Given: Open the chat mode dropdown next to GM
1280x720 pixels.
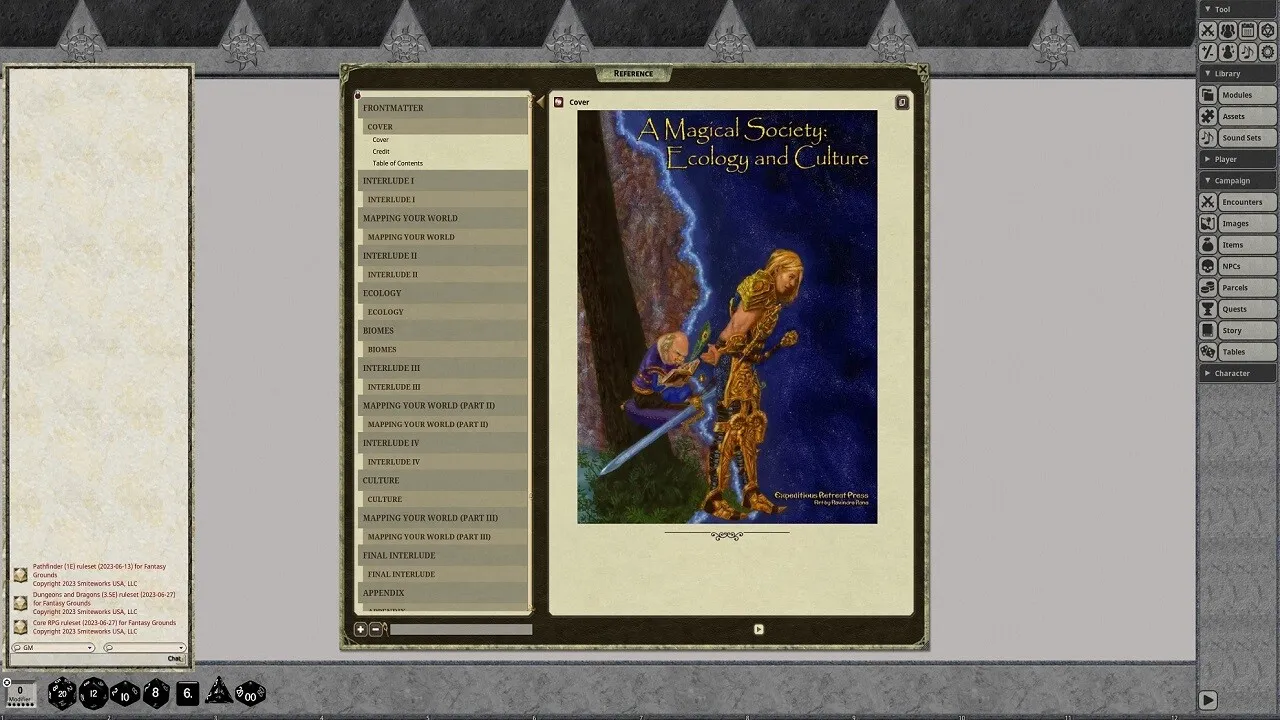Looking at the screenshot, I should 144,648.
